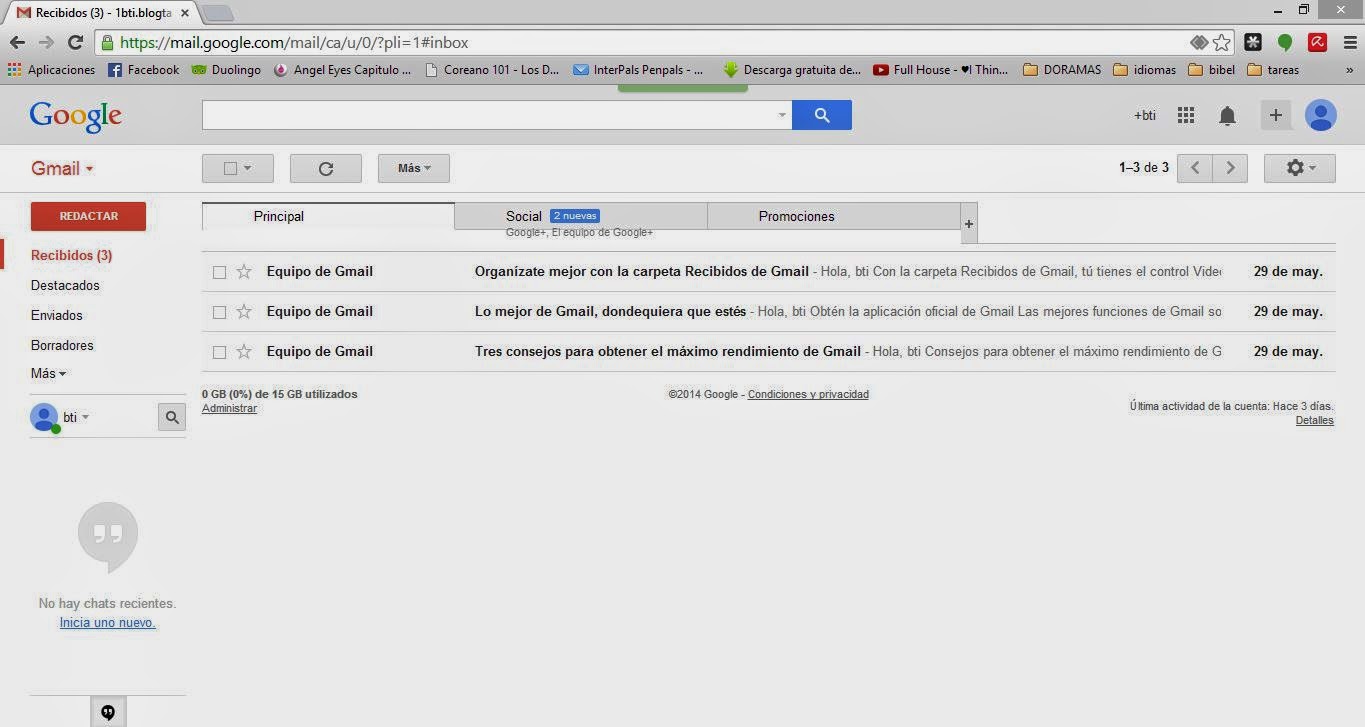1365x727 pixels.
Task: Go to newer messages arrow
Action: pos(1195,168)
